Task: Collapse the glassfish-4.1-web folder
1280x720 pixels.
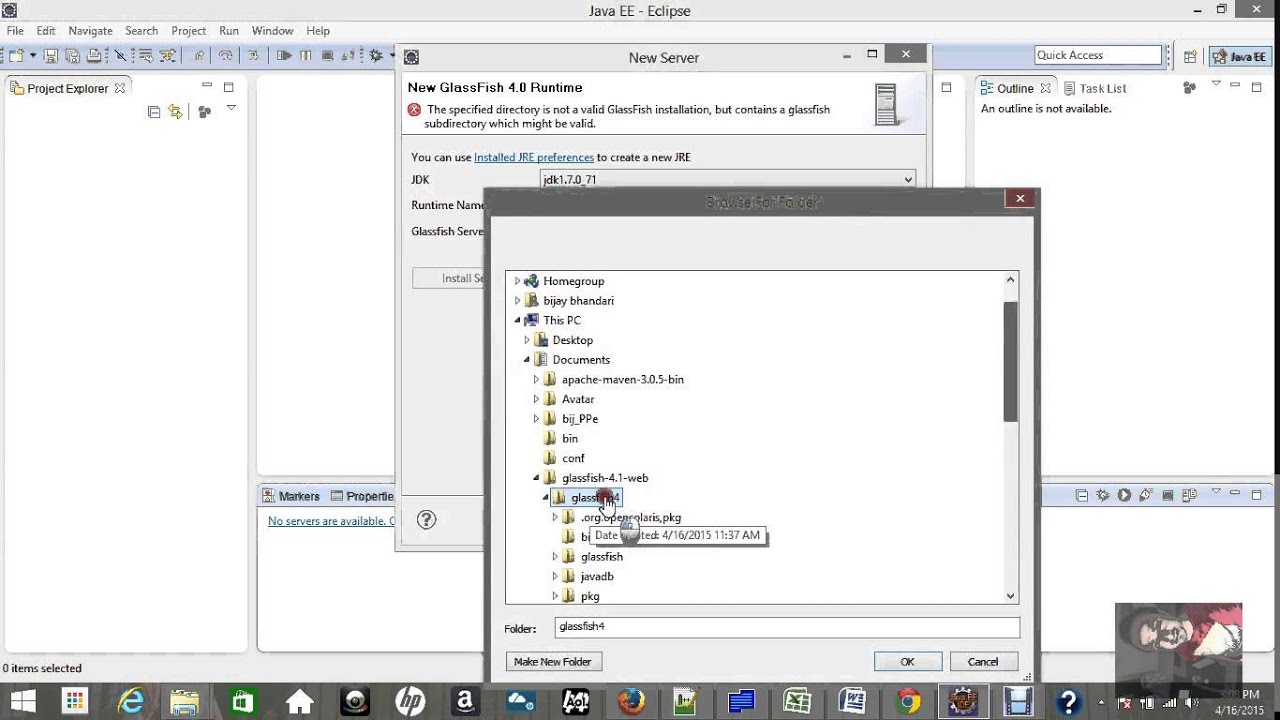Action: point(536,478)
